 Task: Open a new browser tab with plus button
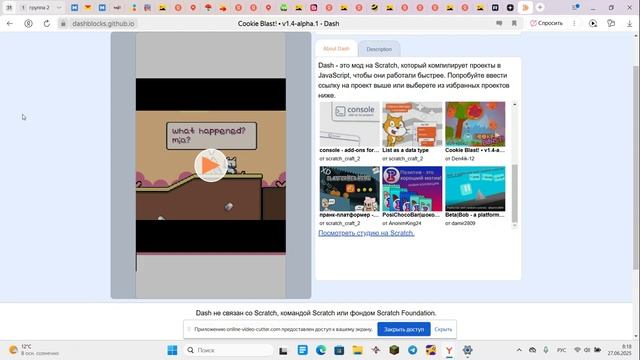pos(540,7)
